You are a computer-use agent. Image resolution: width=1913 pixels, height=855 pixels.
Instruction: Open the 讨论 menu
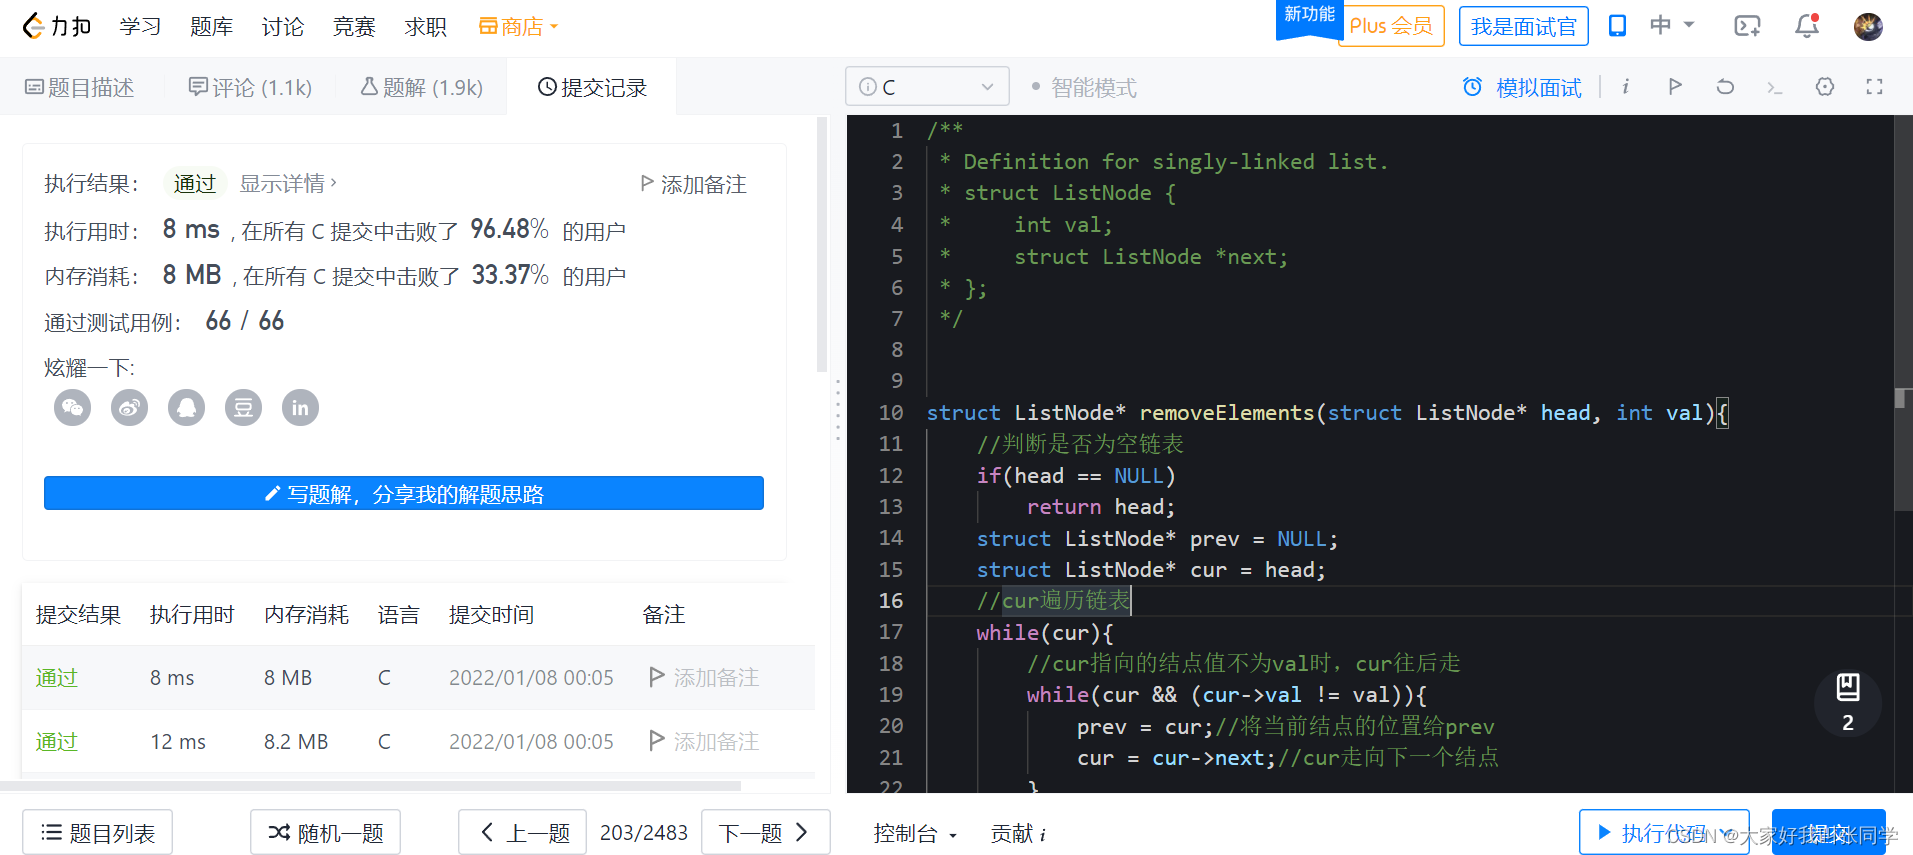(283, 27)
